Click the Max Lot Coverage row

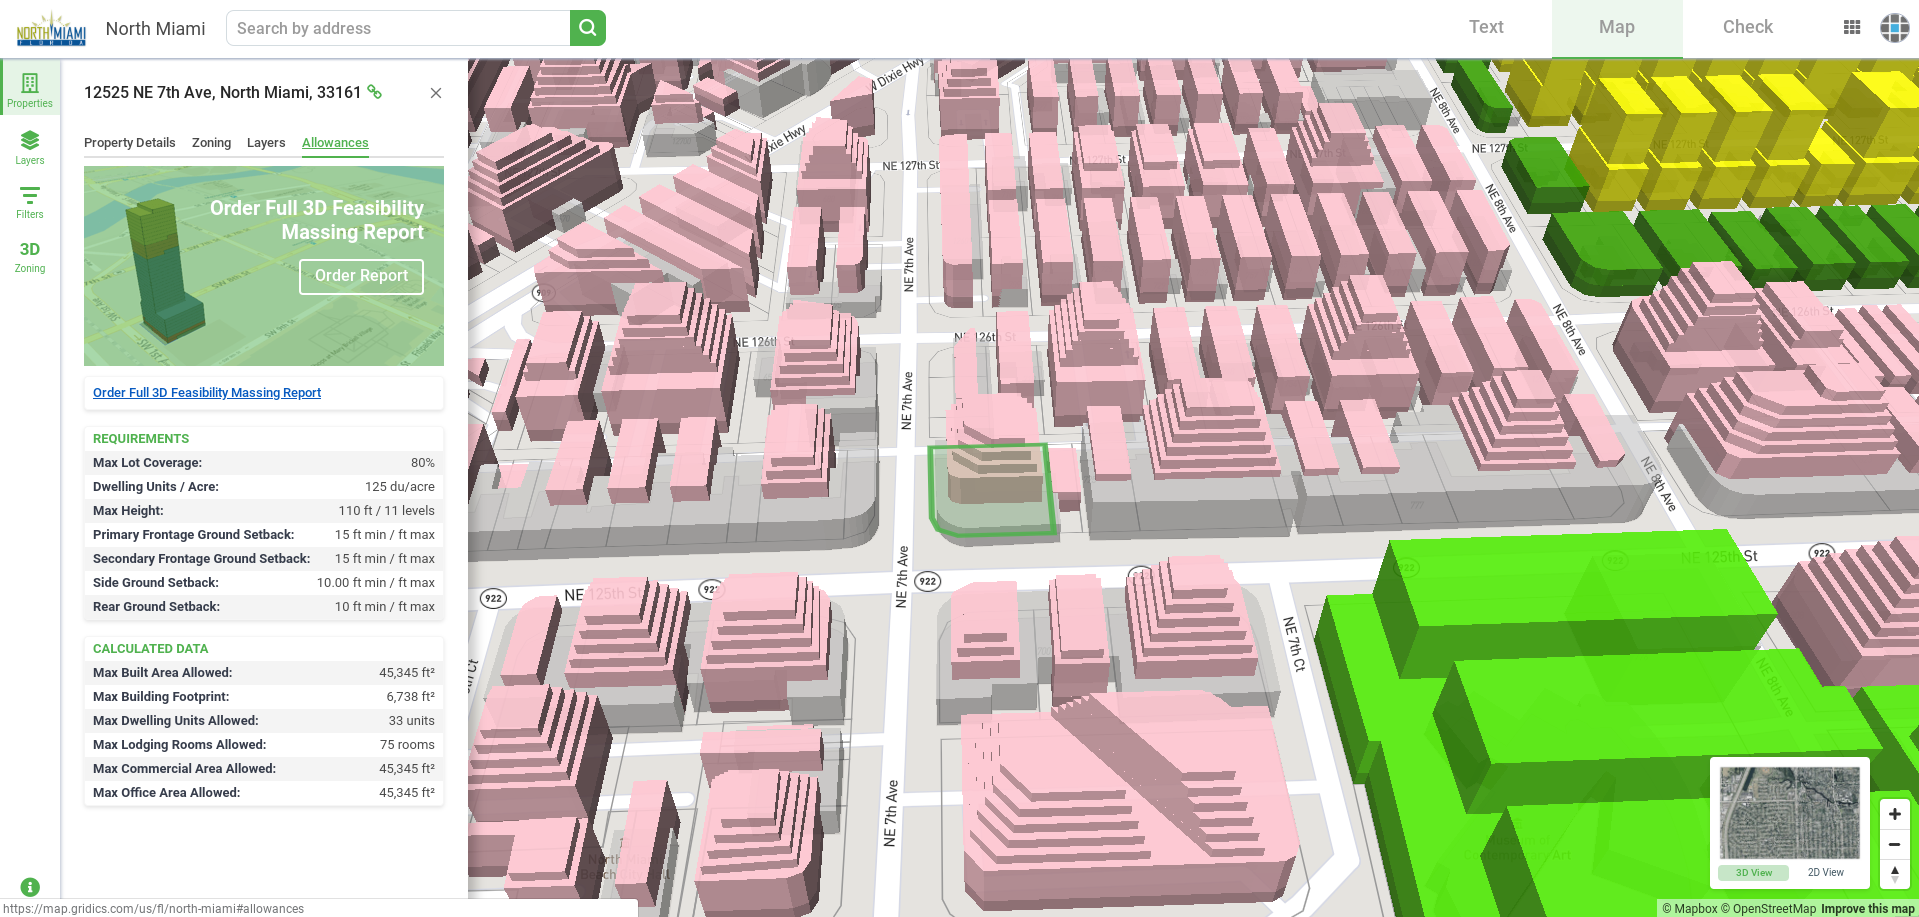(x=264, y=463)
